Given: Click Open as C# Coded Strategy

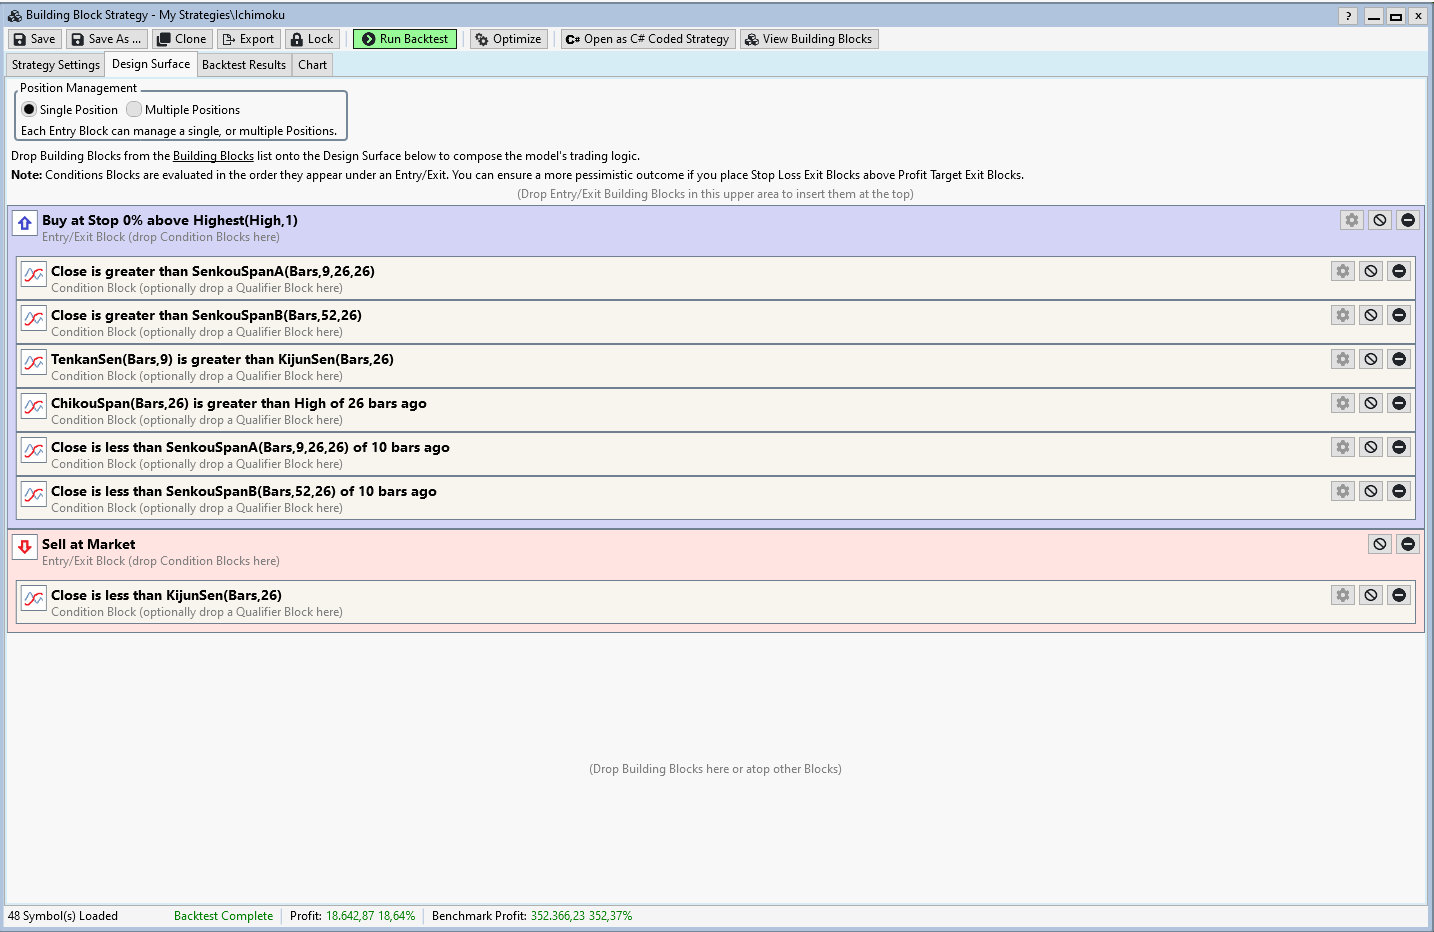Looking at the screenshot, I should [647, 39].
